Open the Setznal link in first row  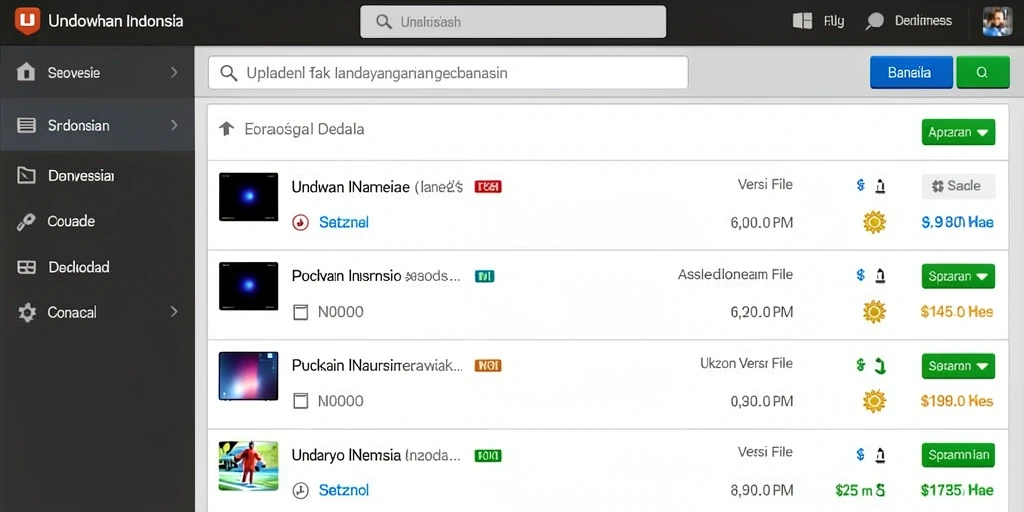pyautogui.click(x=344, y=223)
